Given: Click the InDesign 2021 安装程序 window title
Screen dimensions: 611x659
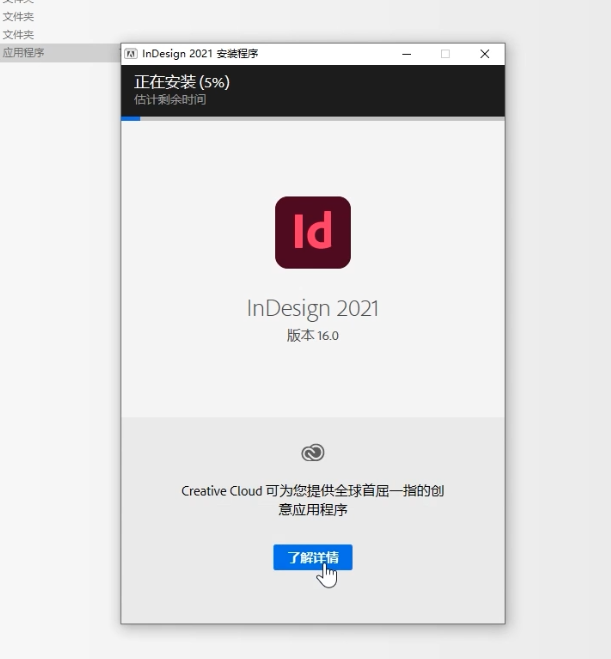Looking at the screenshot, I should coord(200,54).
